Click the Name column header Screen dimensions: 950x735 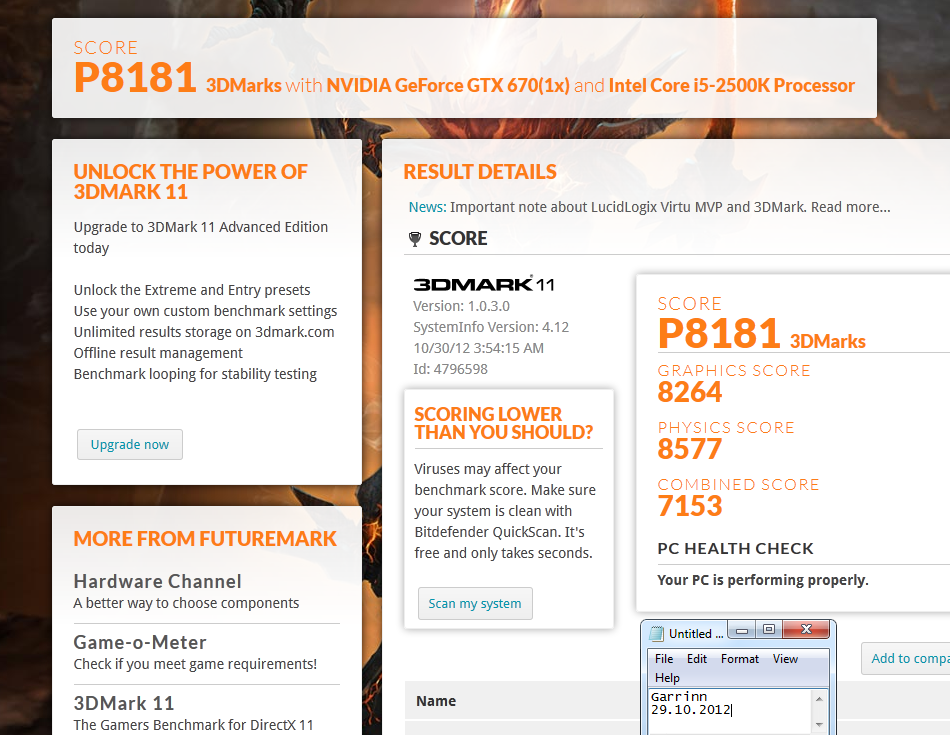[436, 701]
